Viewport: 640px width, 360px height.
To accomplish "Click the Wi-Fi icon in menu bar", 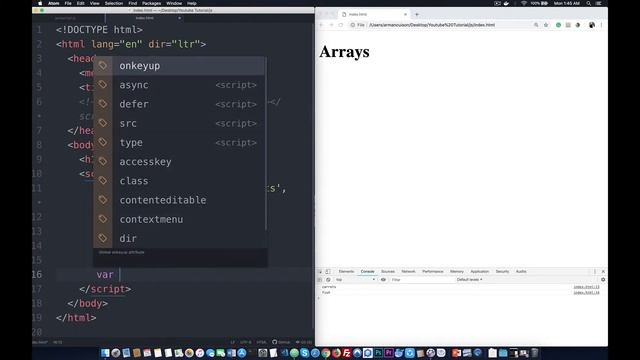I will (523, 3).
